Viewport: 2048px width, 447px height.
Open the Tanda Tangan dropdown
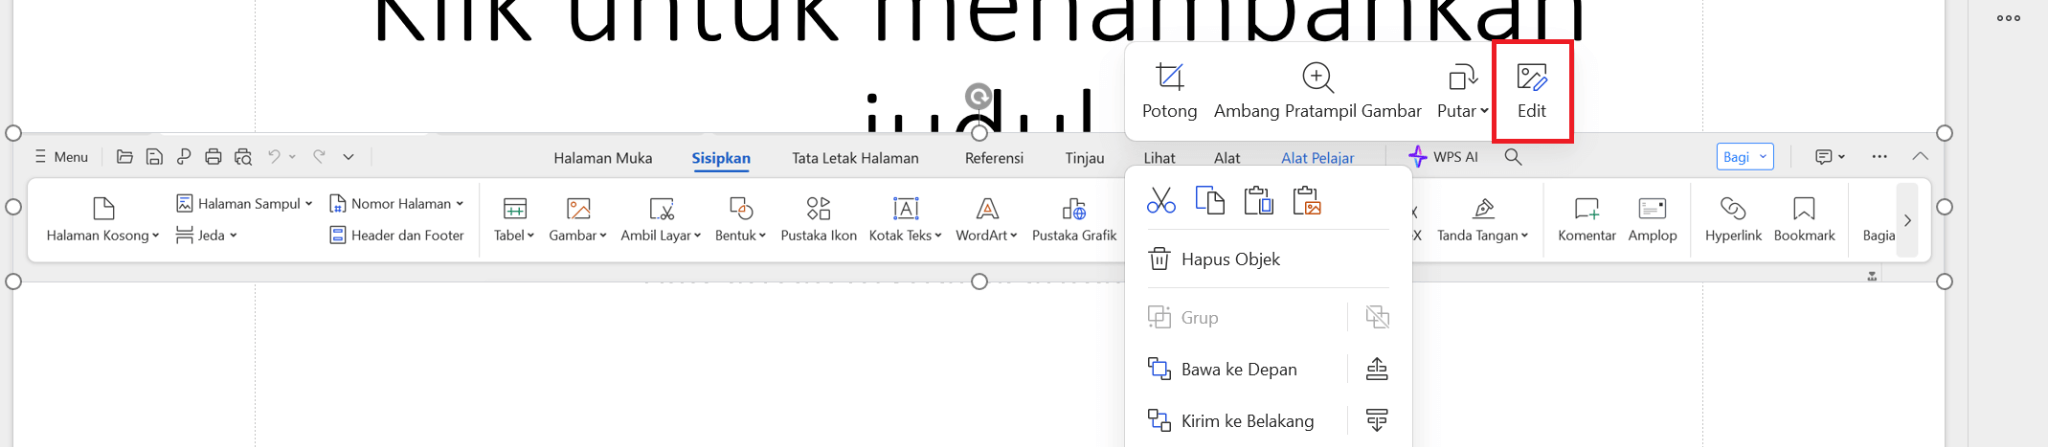1483,220
